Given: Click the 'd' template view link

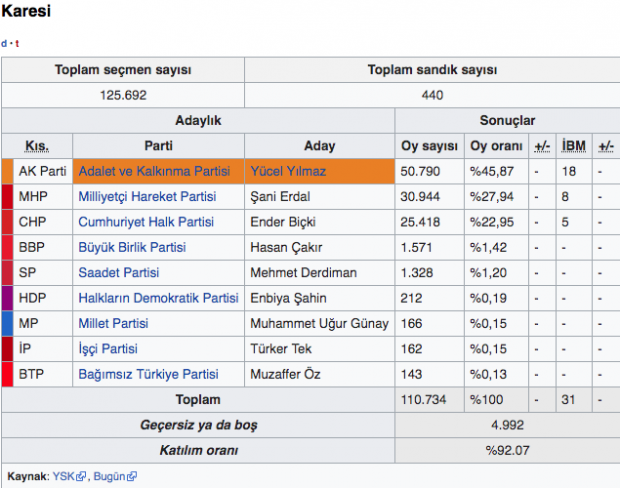Looking at the screenshot, I should pos(4,43).
